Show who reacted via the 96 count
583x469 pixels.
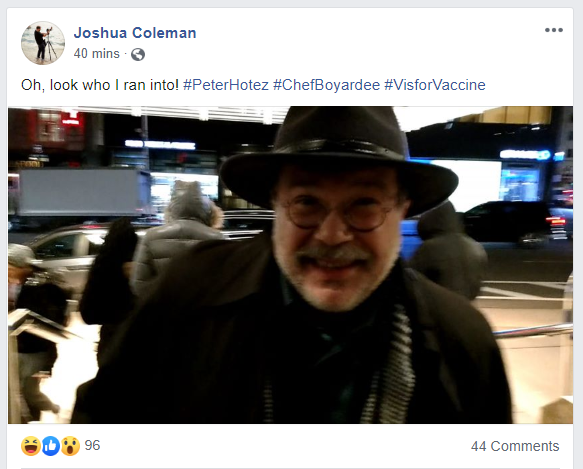tap(92, 445)
